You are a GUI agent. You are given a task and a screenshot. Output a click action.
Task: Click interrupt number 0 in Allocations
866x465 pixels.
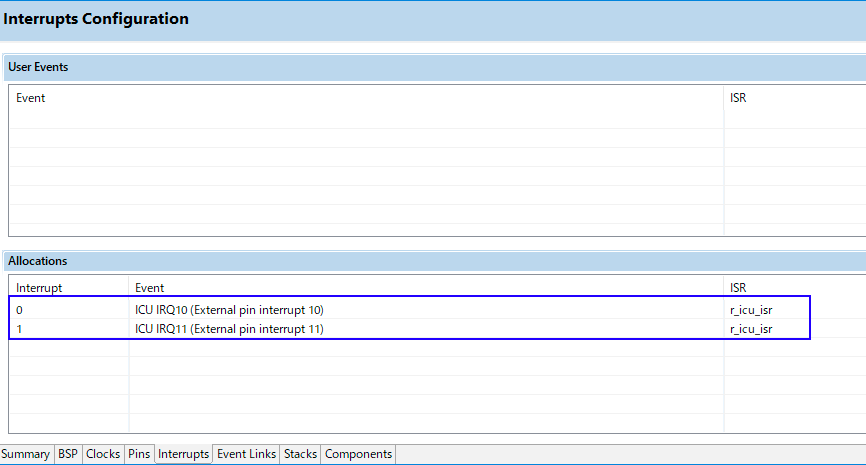tap(20, 310)
